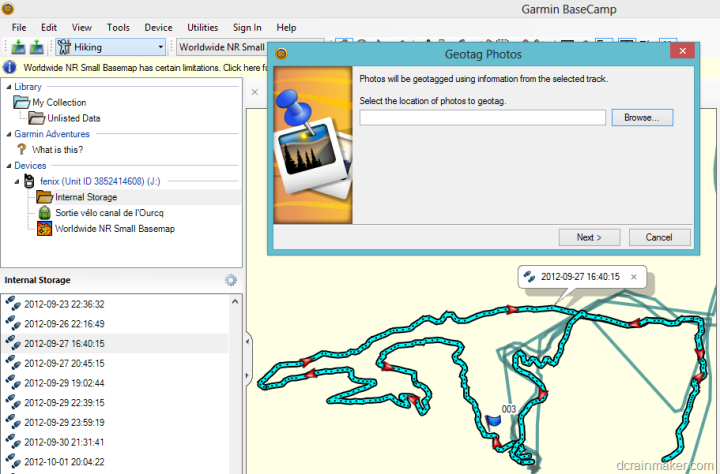Select Unlisted Data folder
720x474 pixels.
[73, 118]
